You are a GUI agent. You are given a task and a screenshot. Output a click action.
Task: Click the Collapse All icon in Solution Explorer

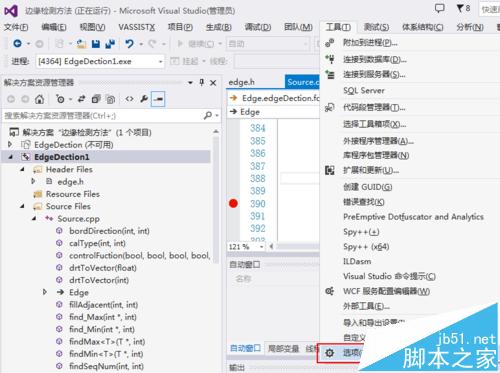tap(96, 99)
